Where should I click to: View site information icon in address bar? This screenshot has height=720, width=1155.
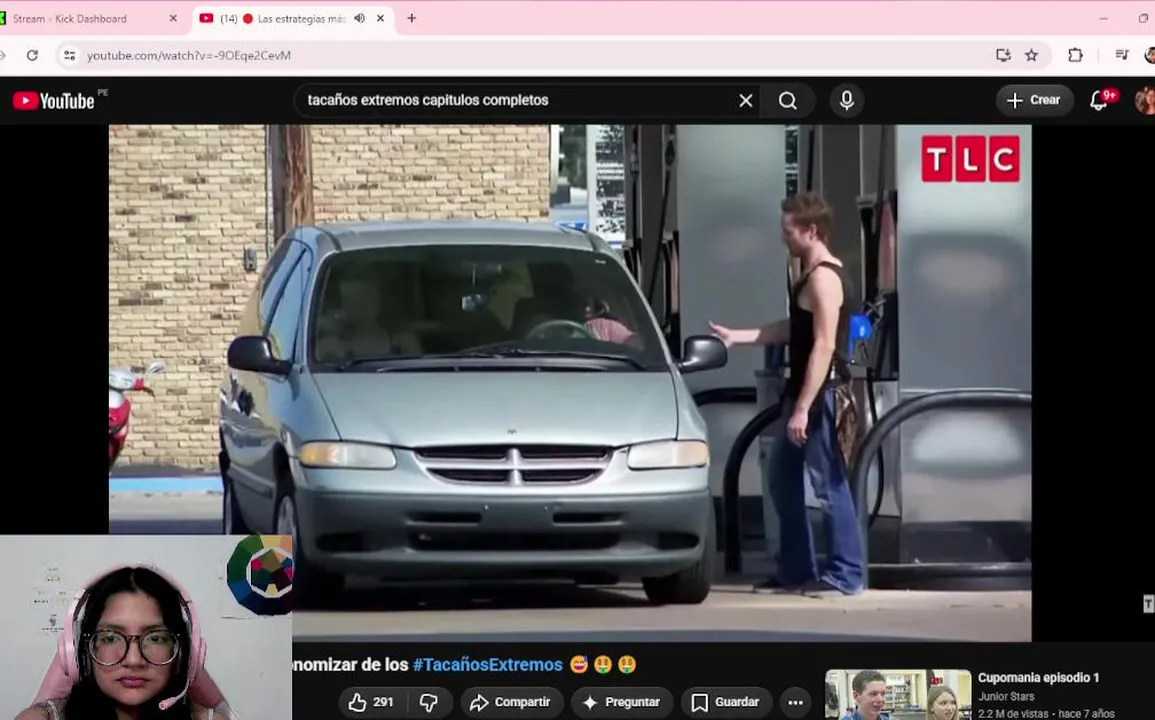pyautogui.click(x=69, y=55)
